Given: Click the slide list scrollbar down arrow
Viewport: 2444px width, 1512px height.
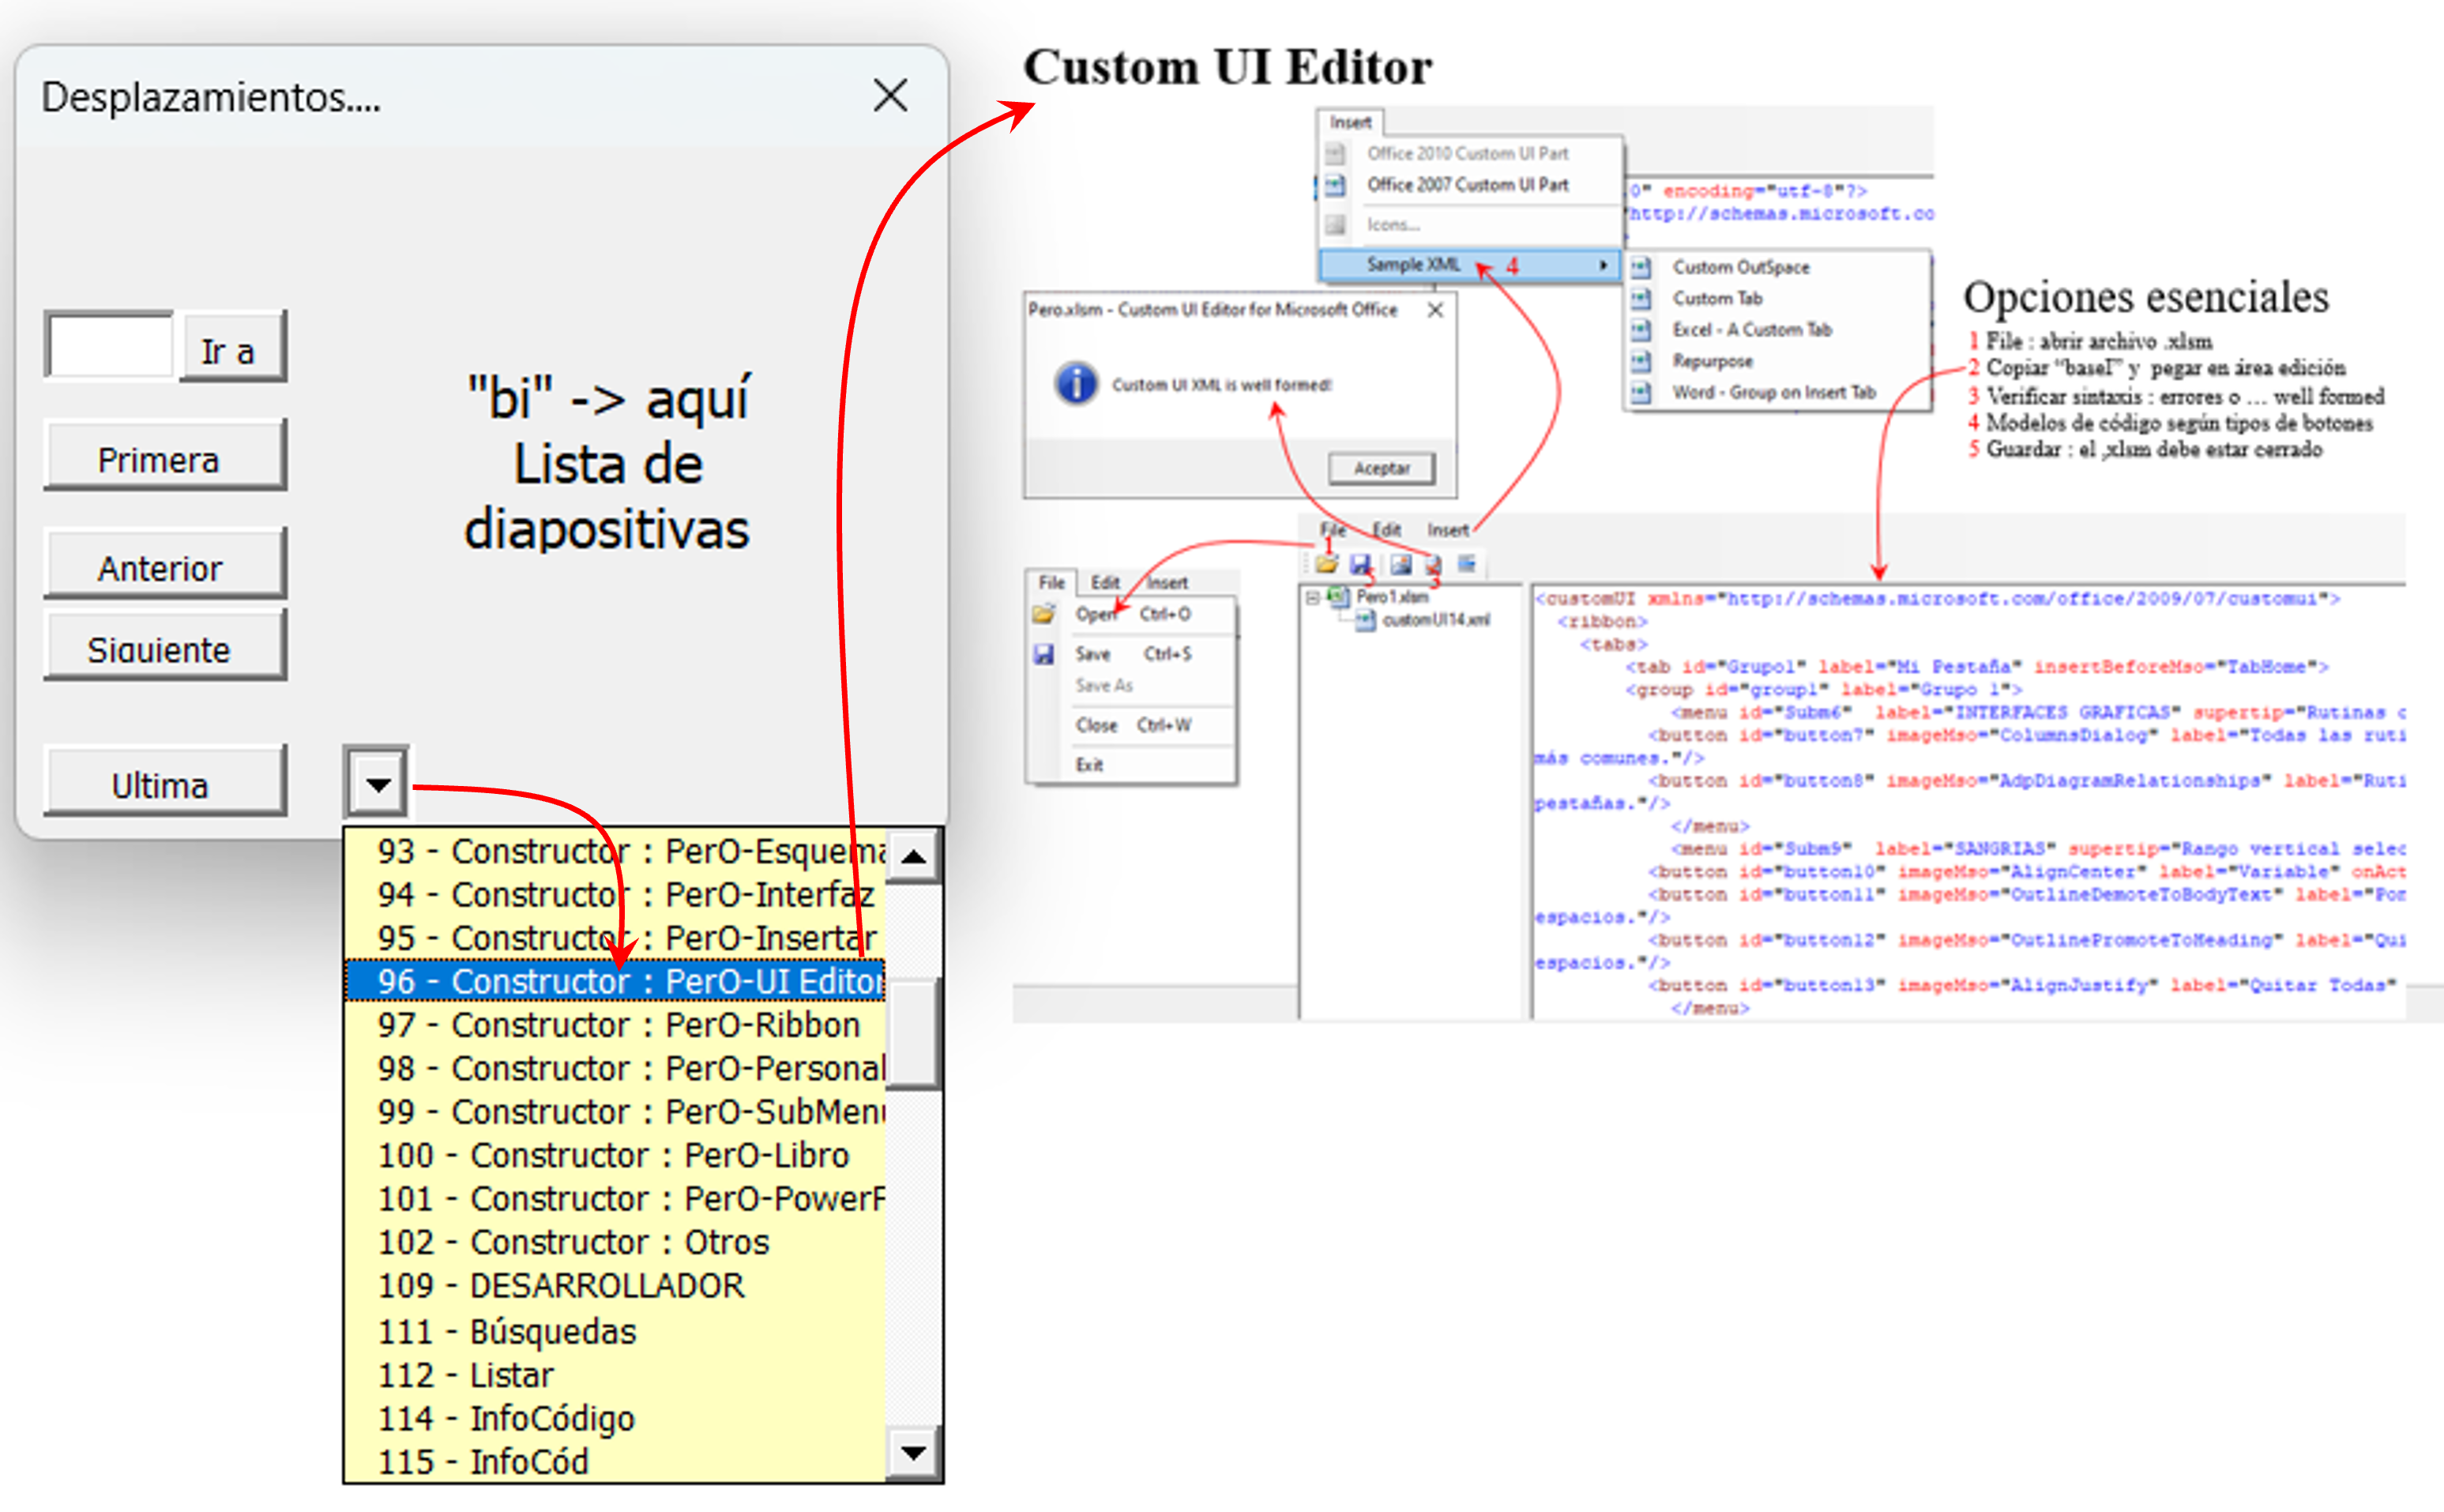Looking at the screenshot, I should click(x=912, y=1452).
